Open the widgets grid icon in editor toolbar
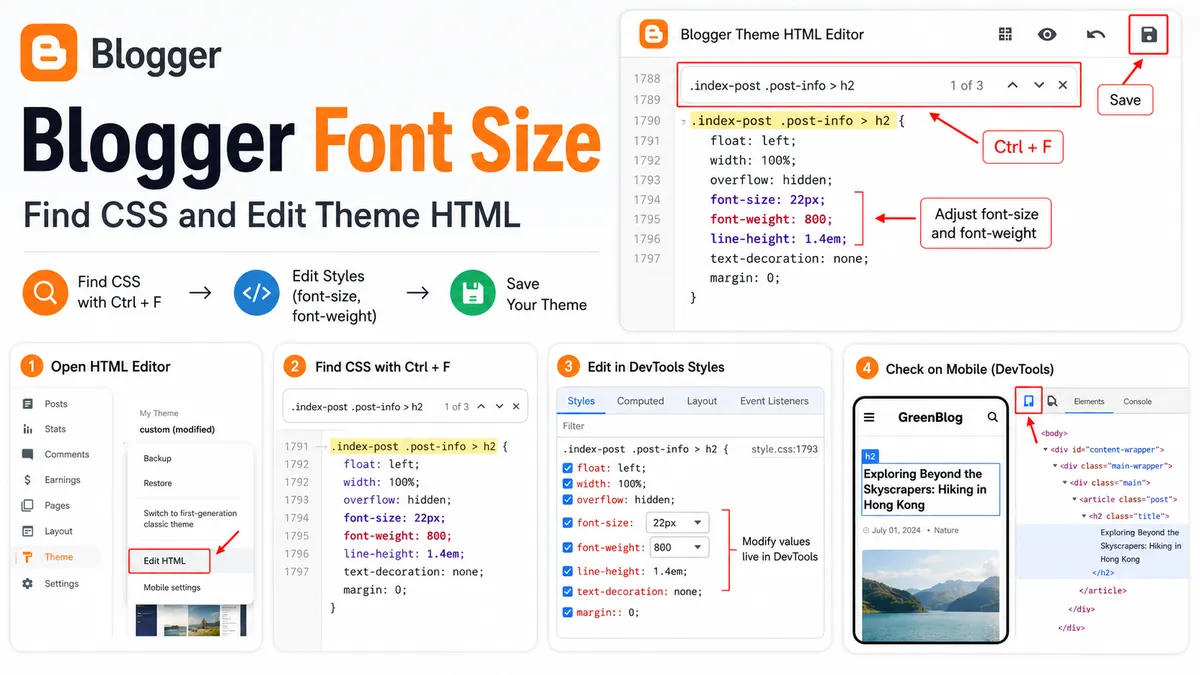 (x=1005, y=35)
